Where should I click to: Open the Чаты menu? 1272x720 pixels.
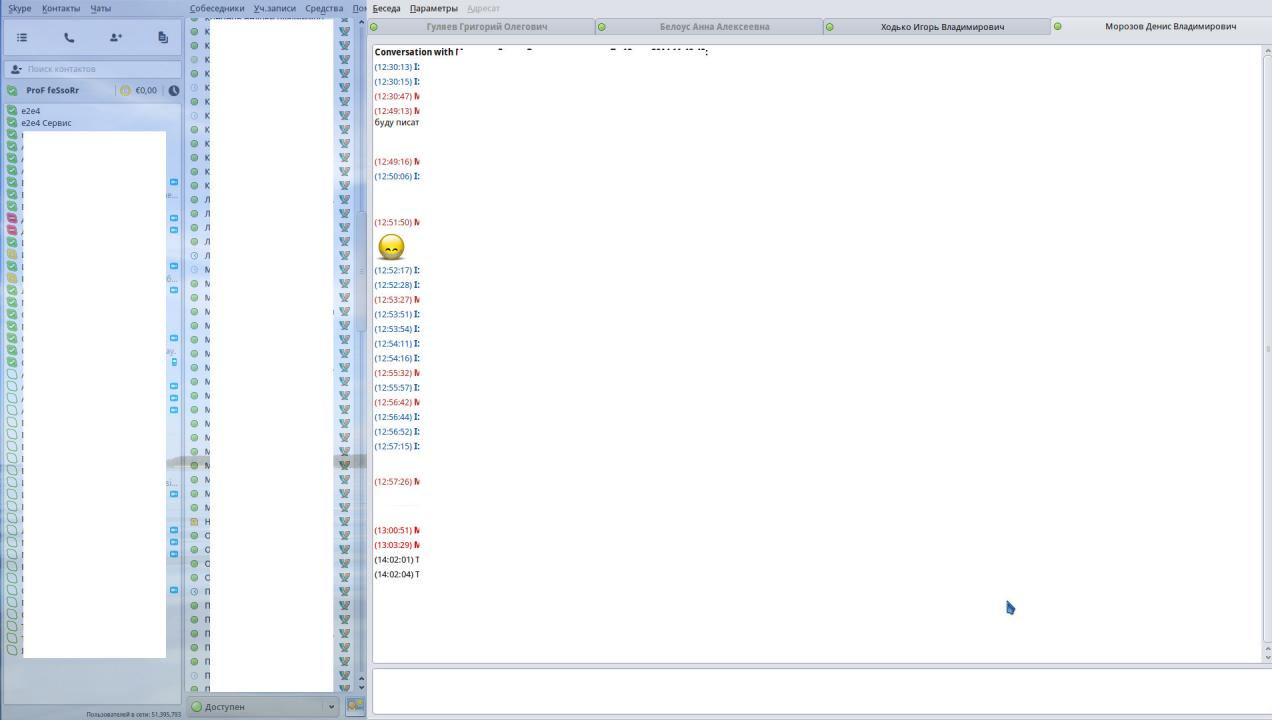[101, 8]
